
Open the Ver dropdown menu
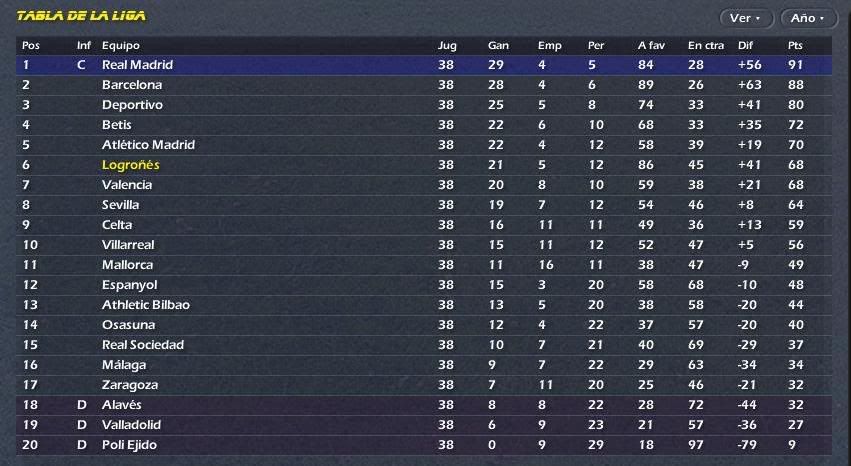(x=746, y=18)
